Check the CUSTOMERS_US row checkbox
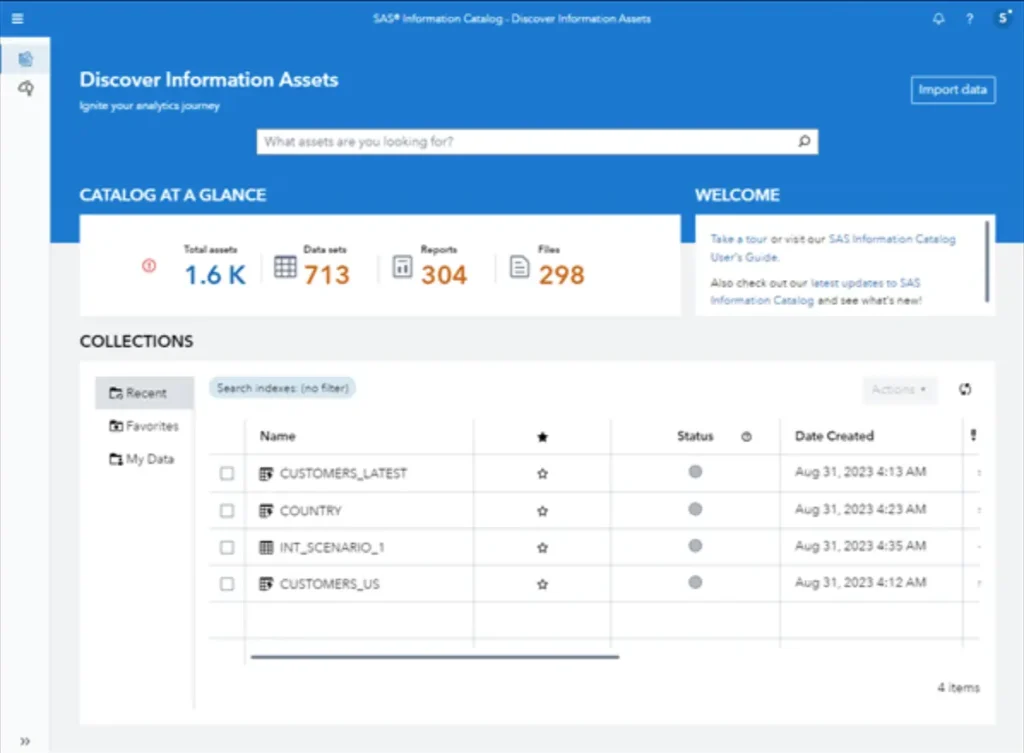1024x753 pixels. pos(227,583)
